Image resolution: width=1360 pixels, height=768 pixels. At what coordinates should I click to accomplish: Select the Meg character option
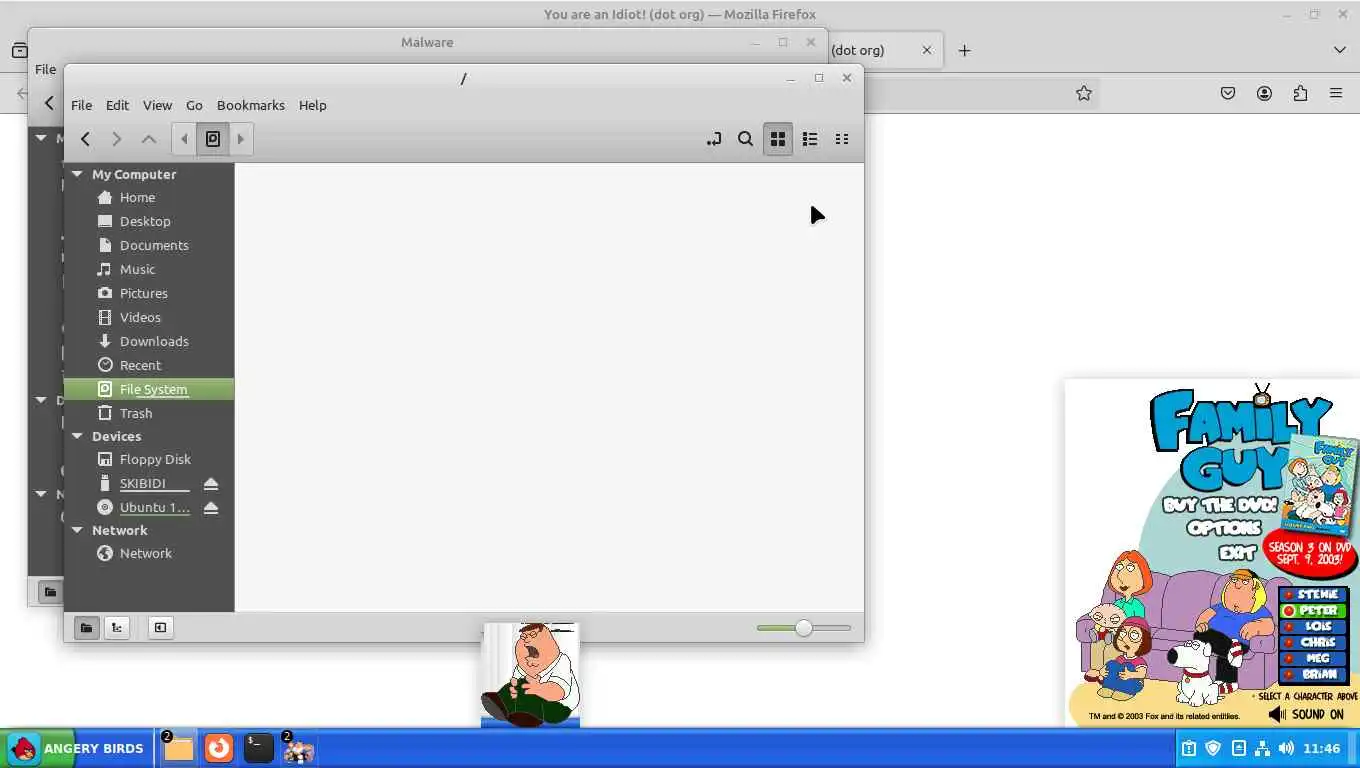click(1314, 658)
